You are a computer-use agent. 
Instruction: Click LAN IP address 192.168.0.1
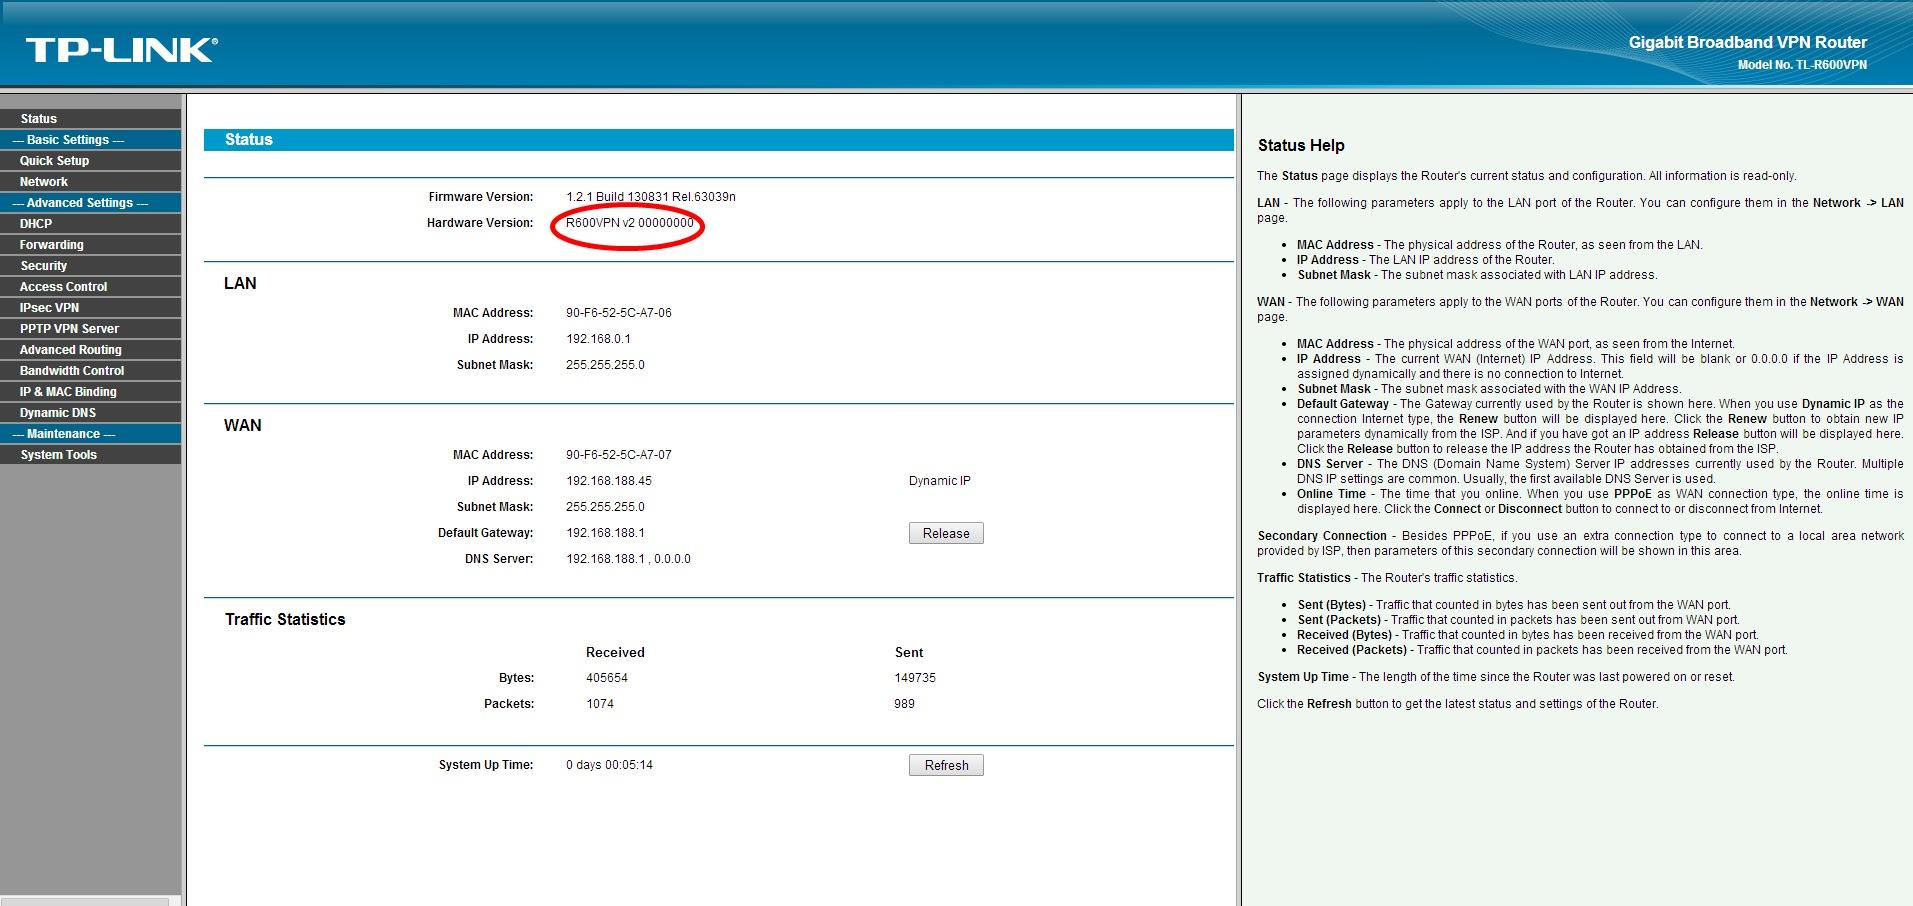(598, 339)
